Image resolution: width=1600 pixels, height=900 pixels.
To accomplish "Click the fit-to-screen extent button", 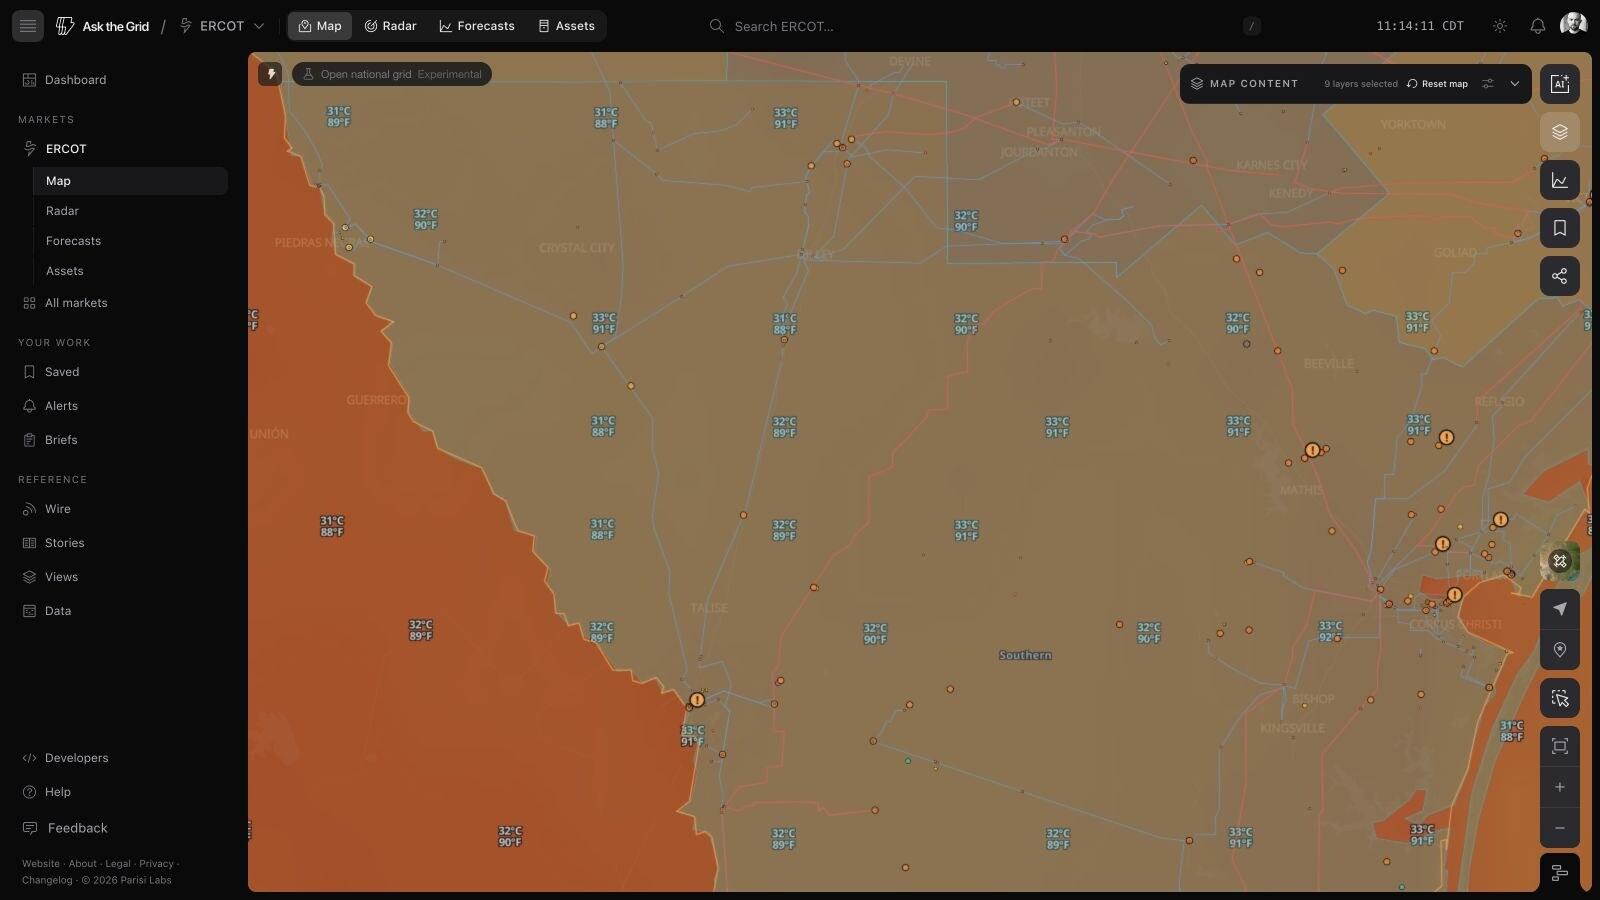I will click(1560, 746).
